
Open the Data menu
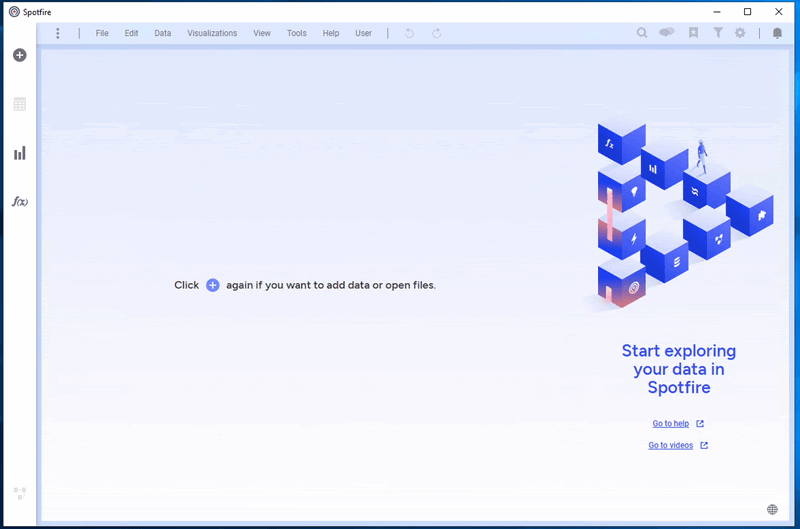[162, 33]
